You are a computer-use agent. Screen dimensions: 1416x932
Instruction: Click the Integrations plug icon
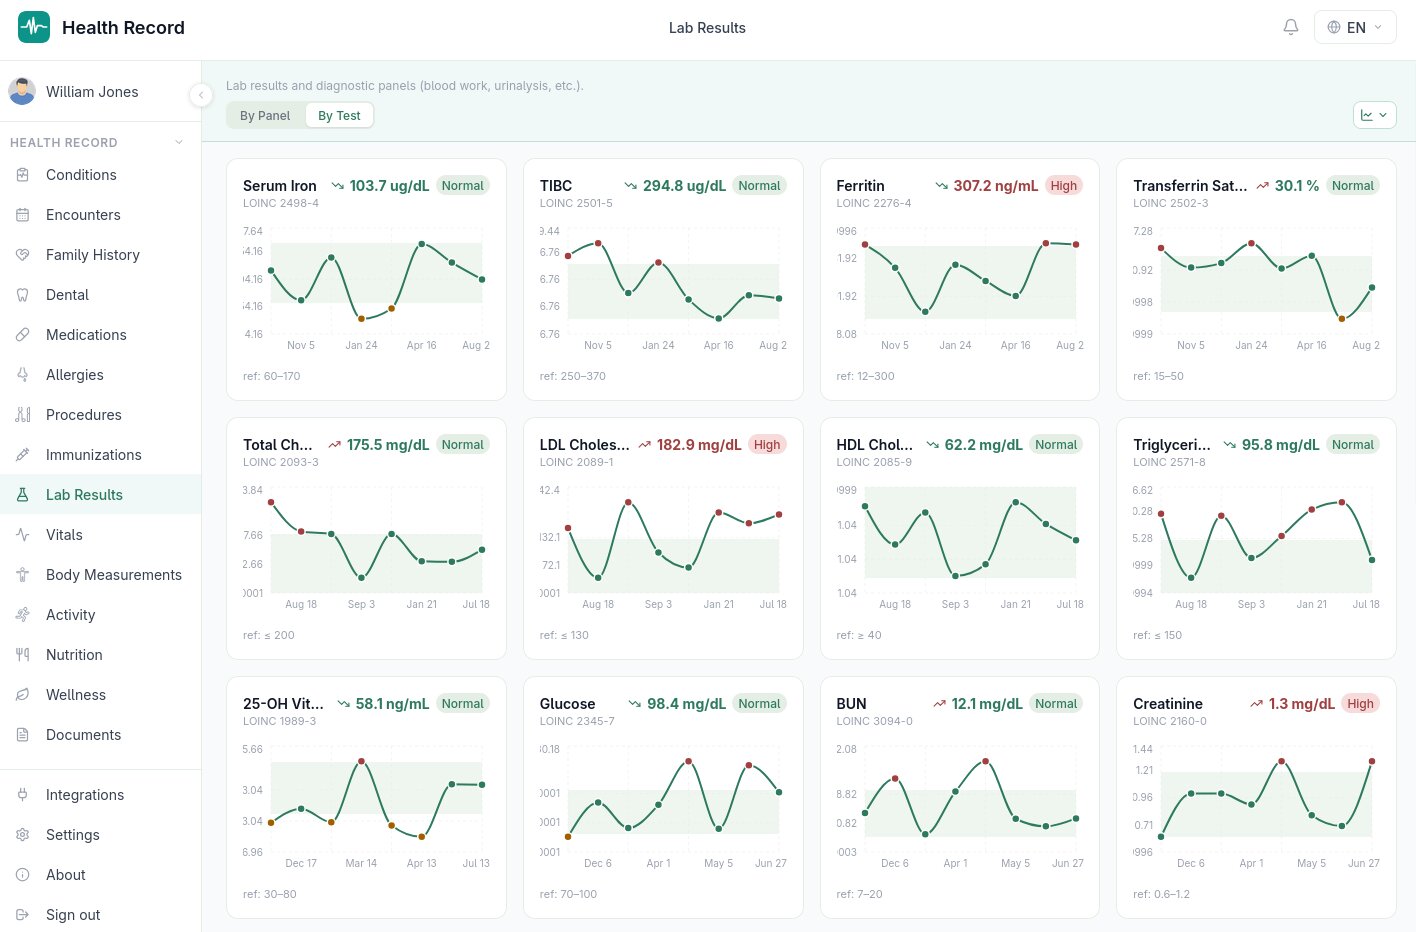pos(23,795)
